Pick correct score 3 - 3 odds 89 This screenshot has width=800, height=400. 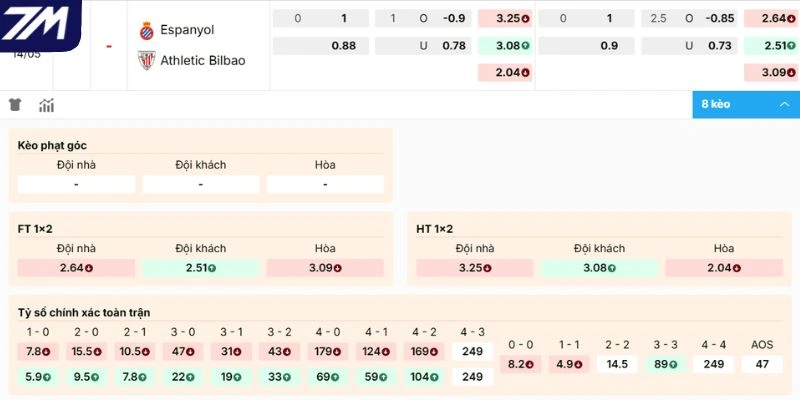point(665,364)
